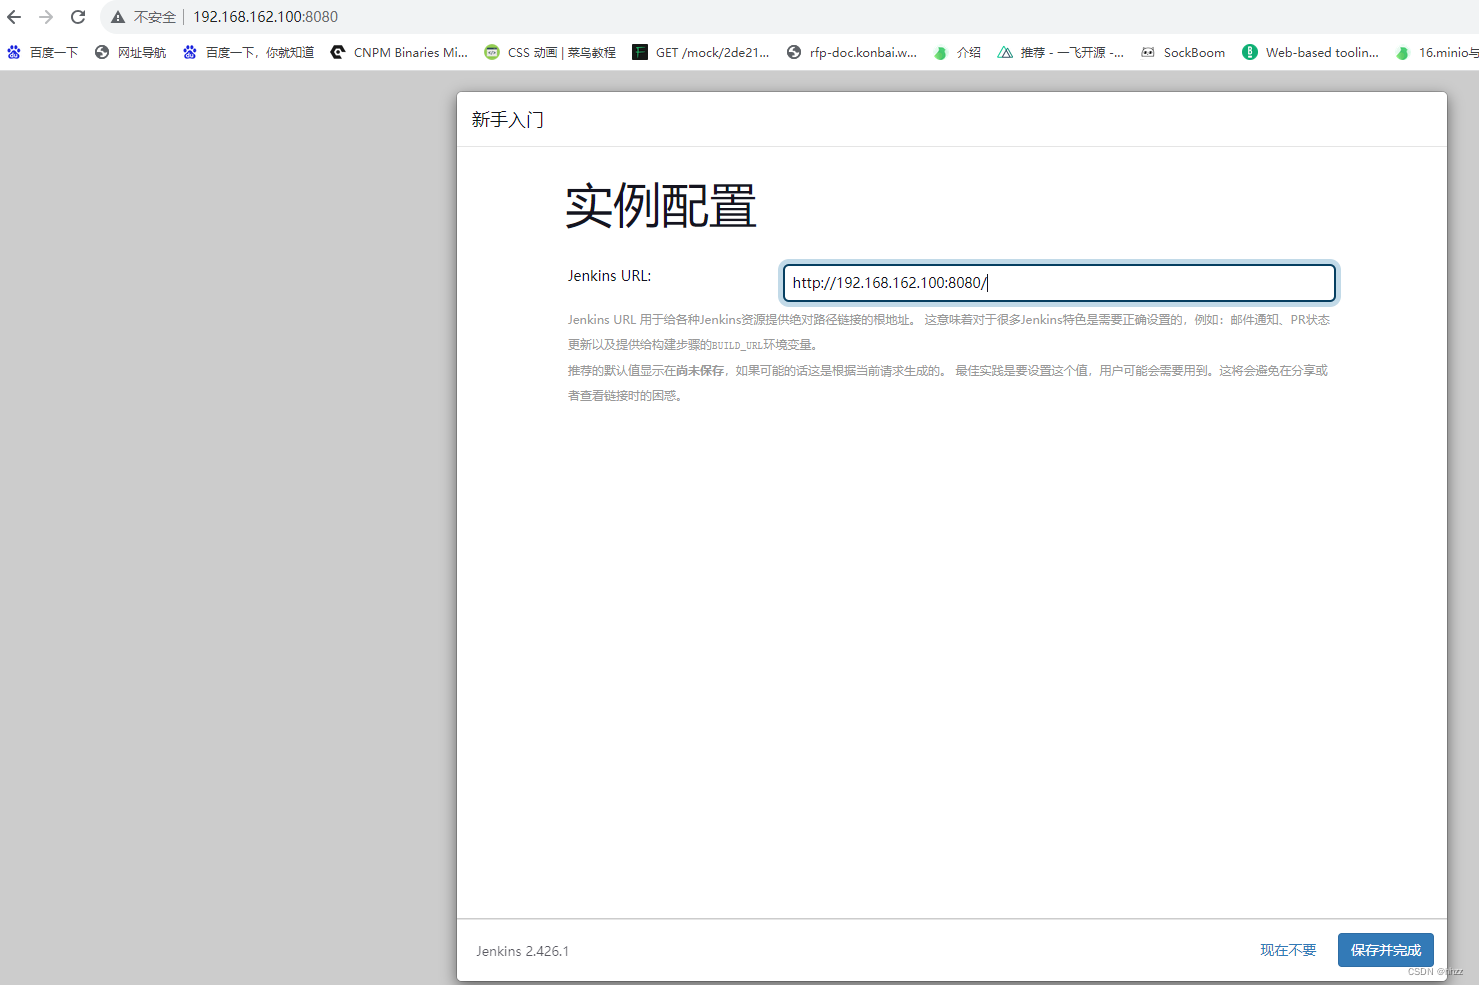The width and height of the screenshot is (1479, 985).
Task: Select the address bar URL 192.168.162.100:8080
Action: (265, 17)
